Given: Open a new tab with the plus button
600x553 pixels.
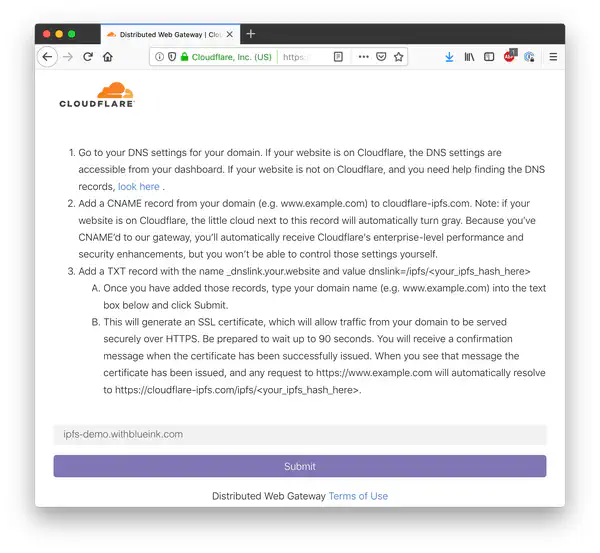Looking at the screenshot, I should tap(251, 34).
